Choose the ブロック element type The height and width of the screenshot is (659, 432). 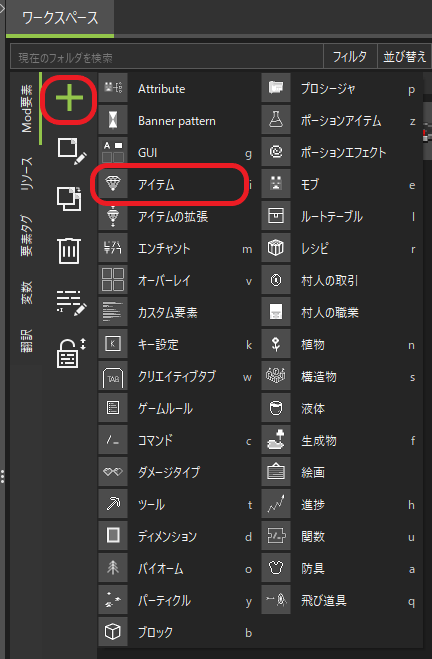176,632
